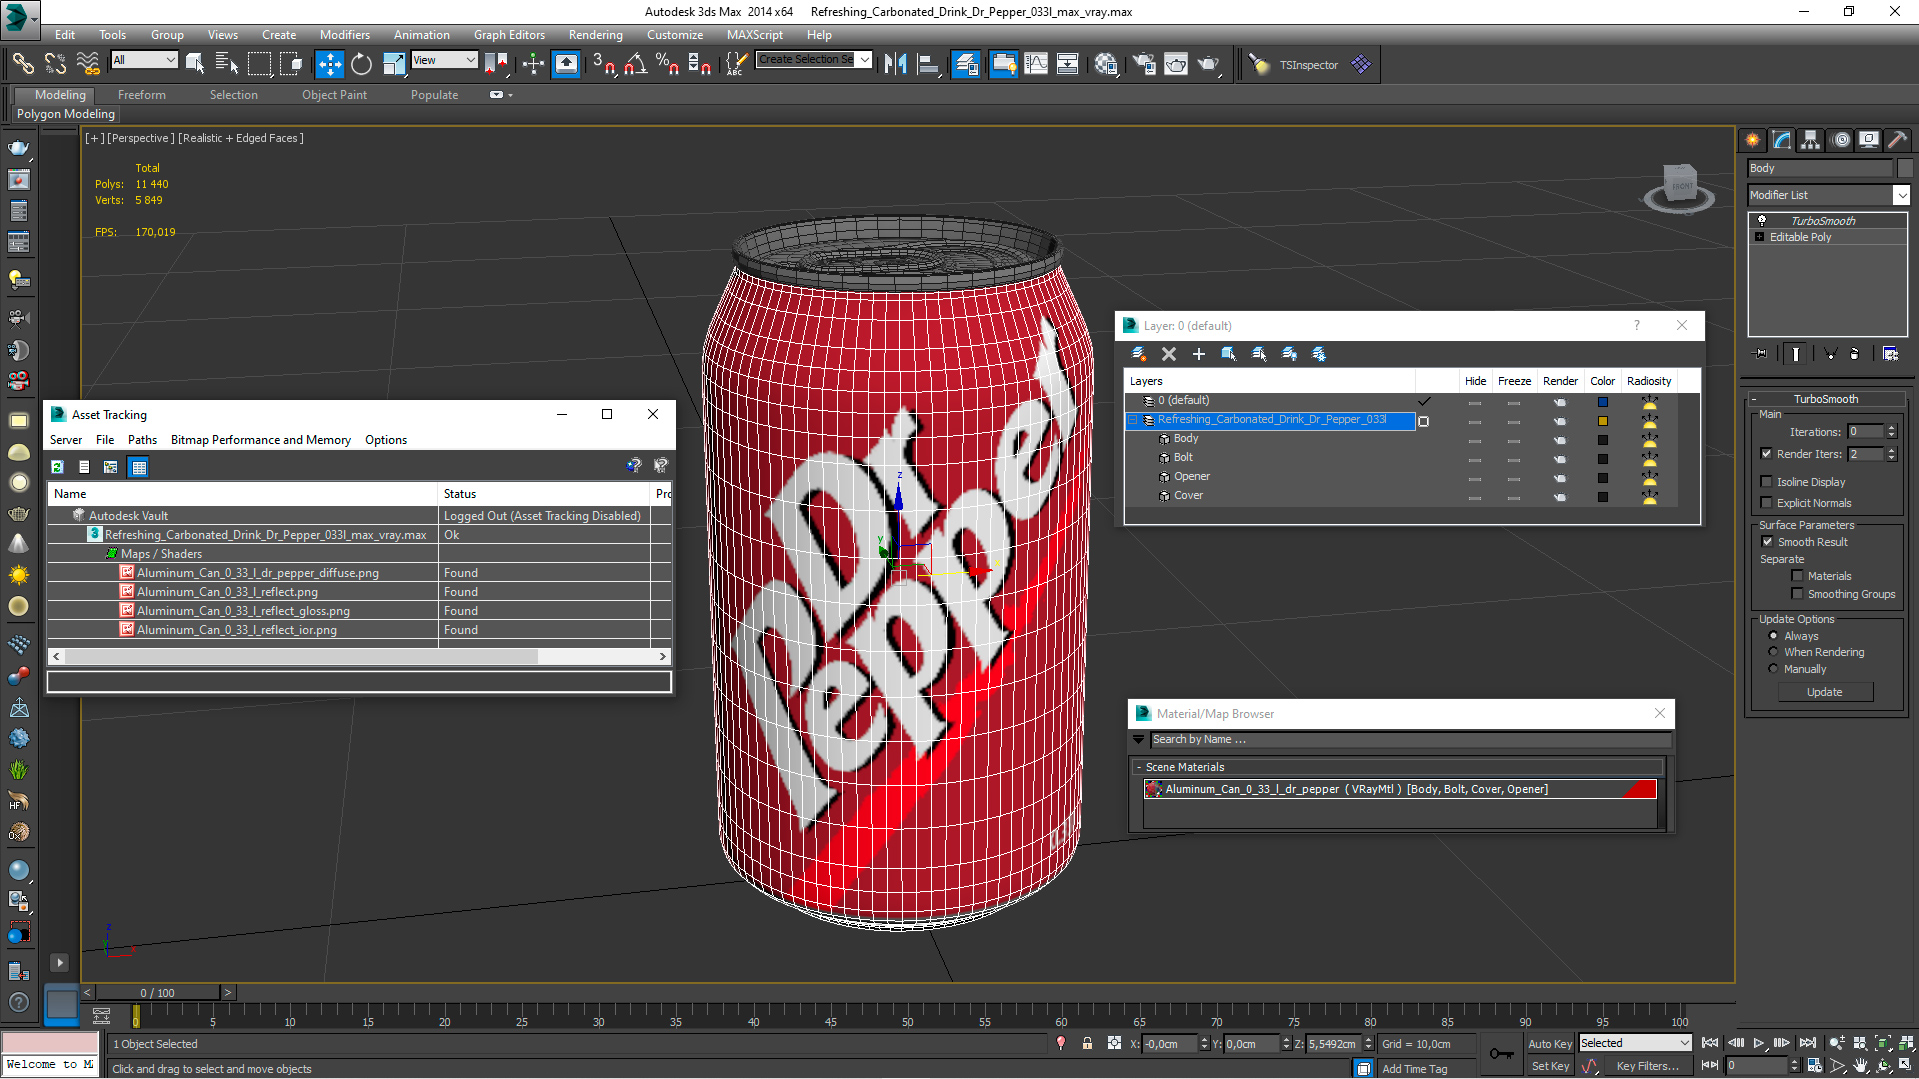Select Aluminum_Can_0_33_l_dr_pepper_diffuse.png asset row
Screen dimensions: 1919x1079
pos(358,573)
